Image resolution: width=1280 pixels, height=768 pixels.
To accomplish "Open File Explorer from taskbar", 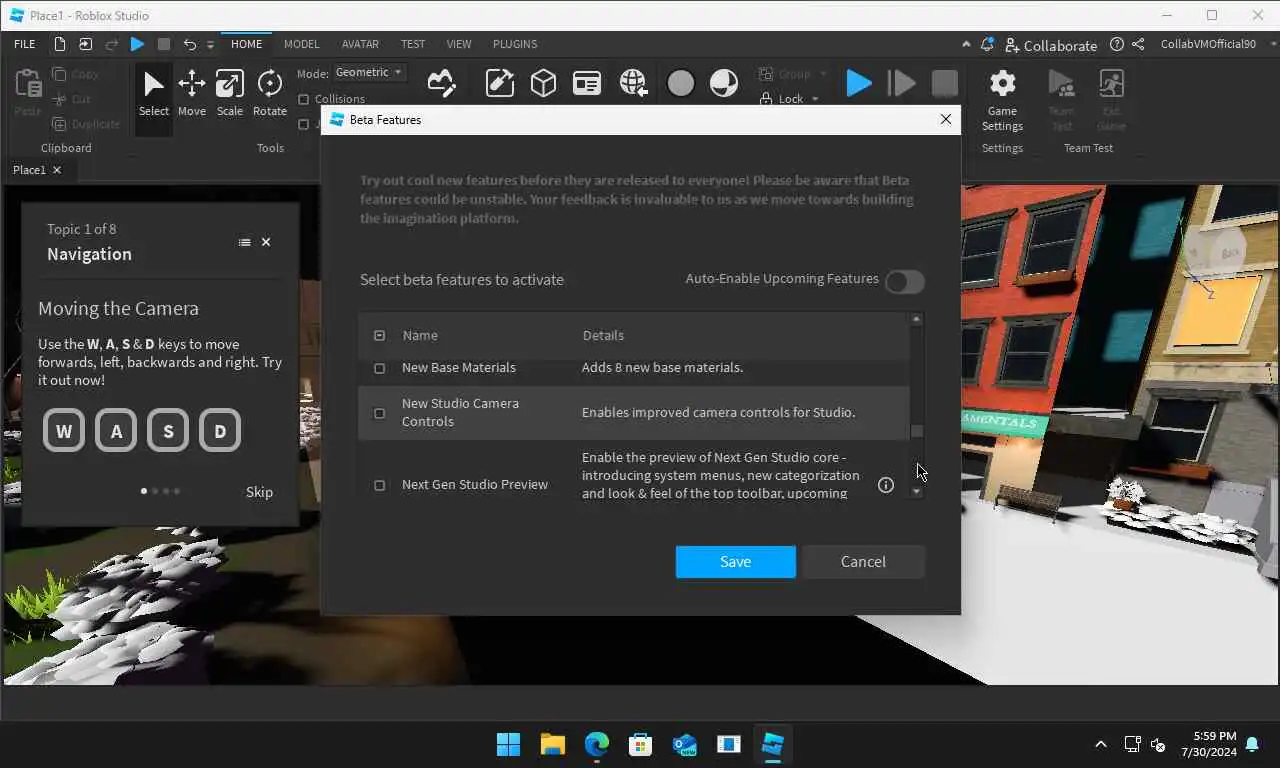I will 552,744.
